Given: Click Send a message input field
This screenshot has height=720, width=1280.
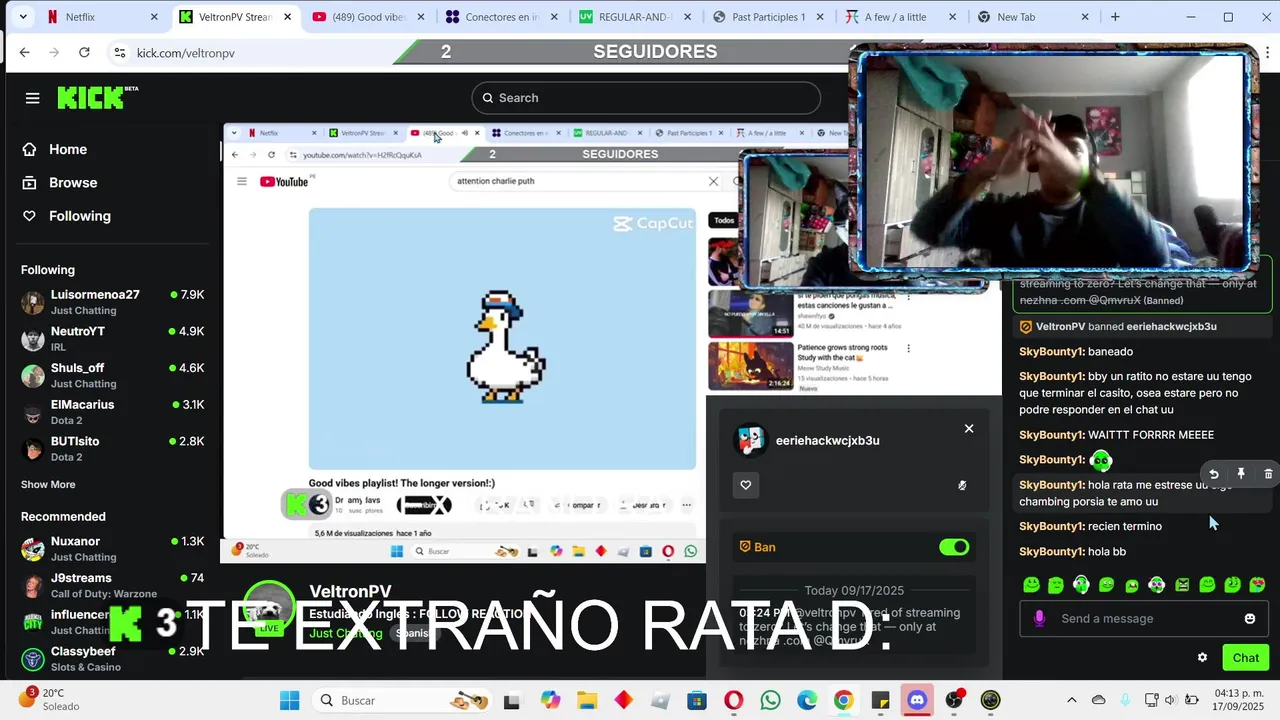Looking at the screenshot, I should [x=1145, y=618].
